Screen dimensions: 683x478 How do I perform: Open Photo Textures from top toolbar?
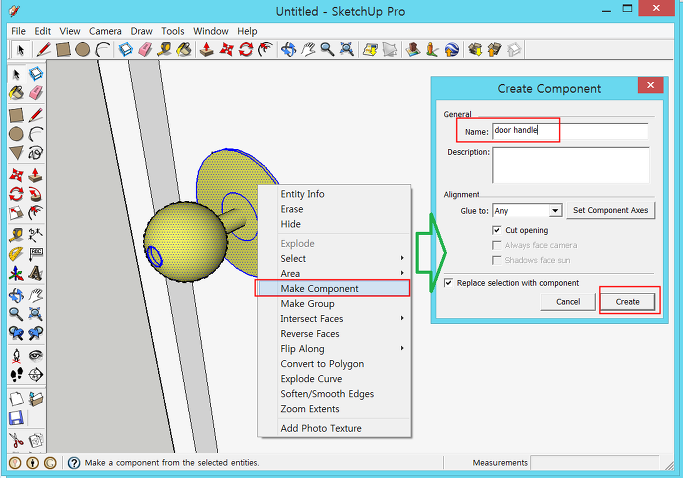click(432, 49)
